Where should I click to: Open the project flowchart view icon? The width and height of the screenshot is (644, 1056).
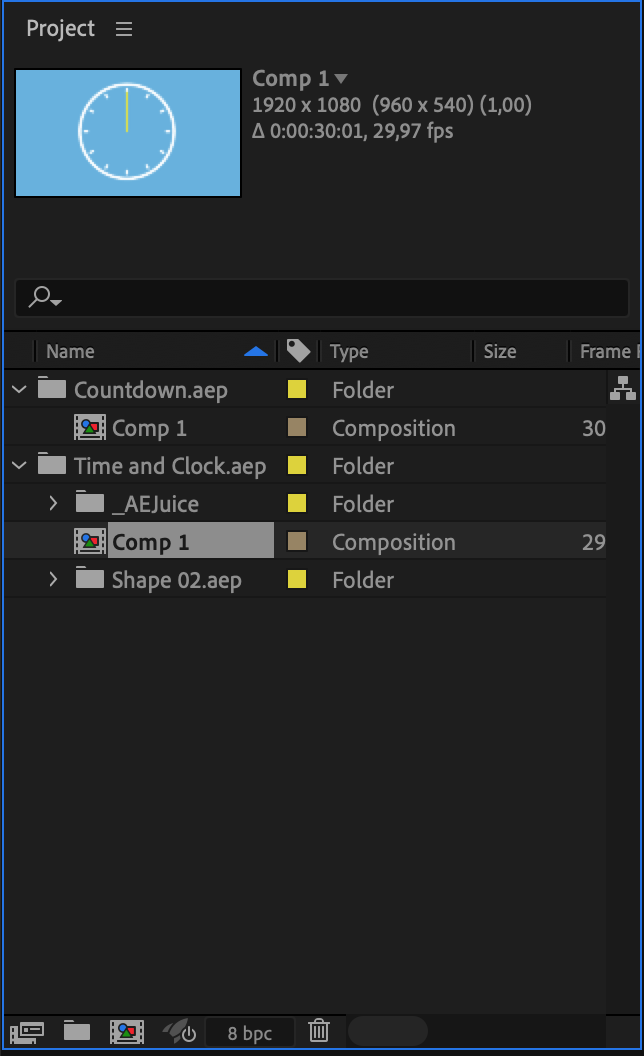point(622,388)
